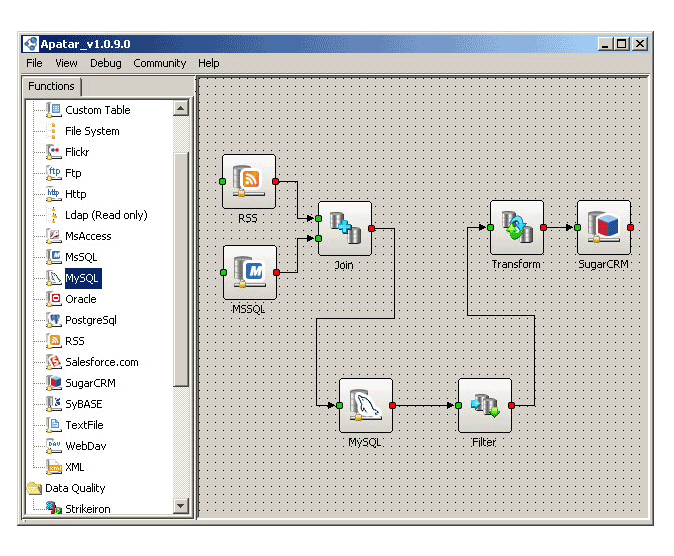674x556 pixels.
Task: Click the Ftp connector icon
Action: 54,173
